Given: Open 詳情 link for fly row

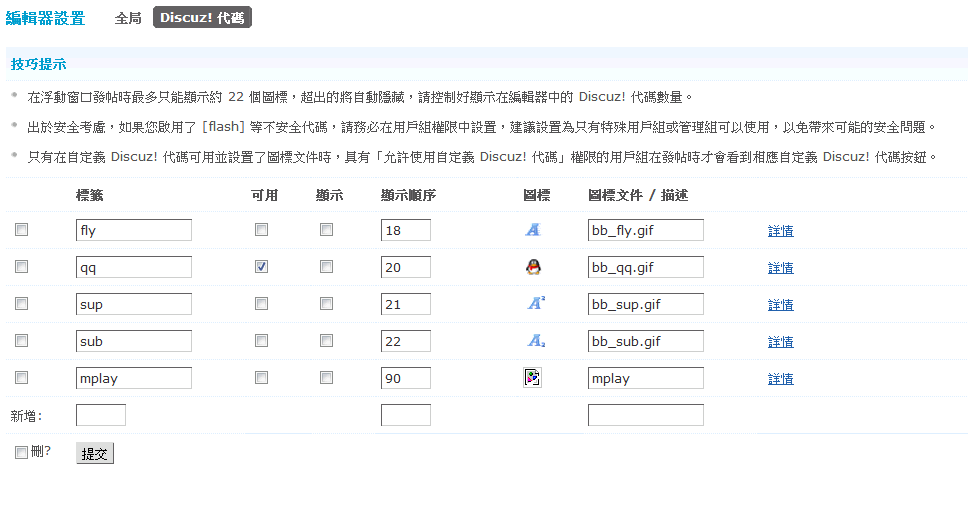Looking at the screenshot, I should pyautogui.click(x=780, y=231).
